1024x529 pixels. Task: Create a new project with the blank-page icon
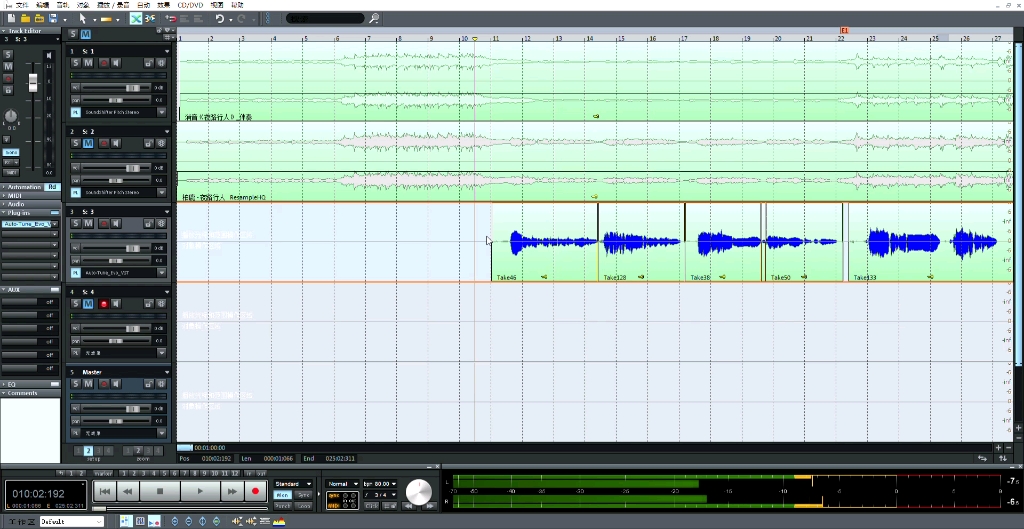[12, 19]
